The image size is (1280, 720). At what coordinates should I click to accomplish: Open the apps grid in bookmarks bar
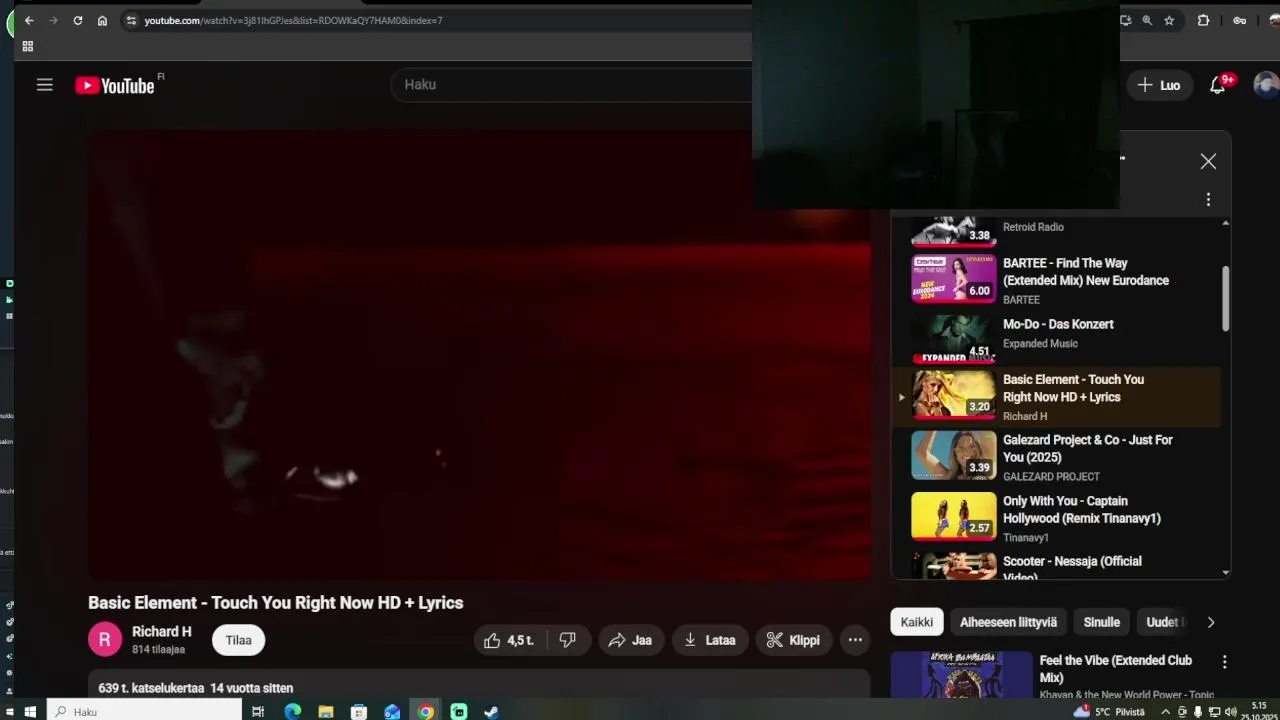click(x=27, y=46)
